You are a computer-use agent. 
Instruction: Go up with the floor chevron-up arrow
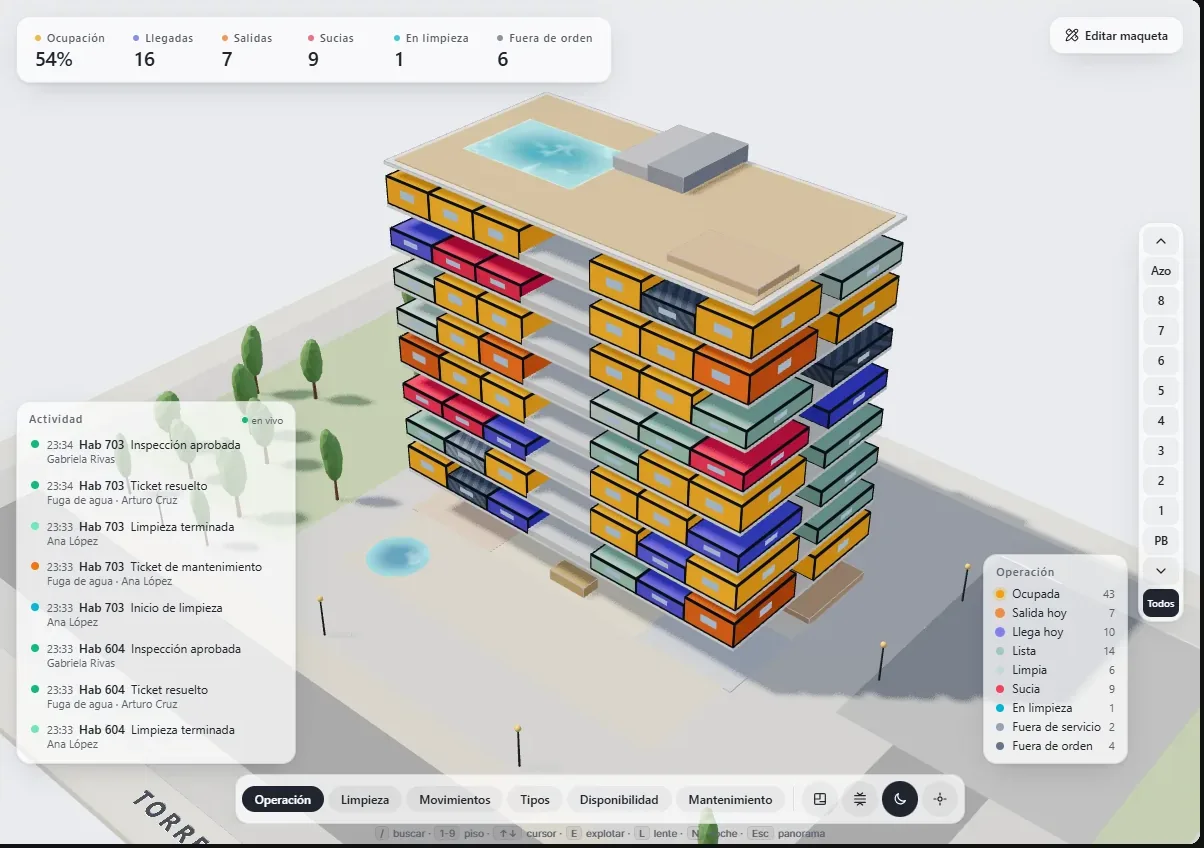[x=1161, y=241]
